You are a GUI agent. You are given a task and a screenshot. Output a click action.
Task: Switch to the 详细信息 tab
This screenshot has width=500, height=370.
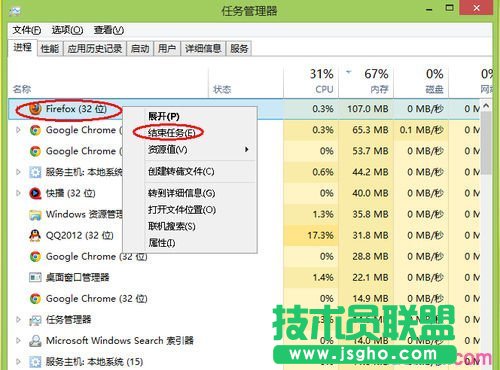[203, 49]
